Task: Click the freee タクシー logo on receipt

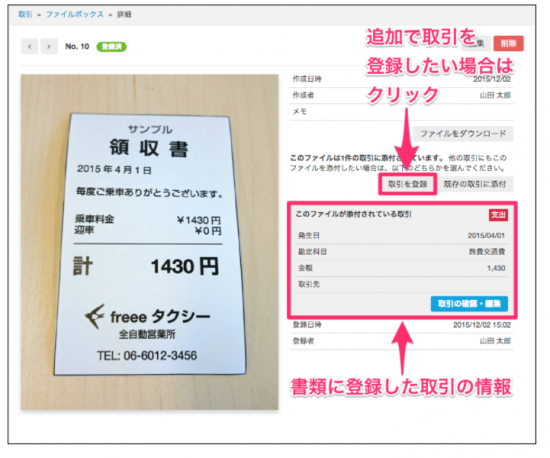Action: click(x=147, y=317)
